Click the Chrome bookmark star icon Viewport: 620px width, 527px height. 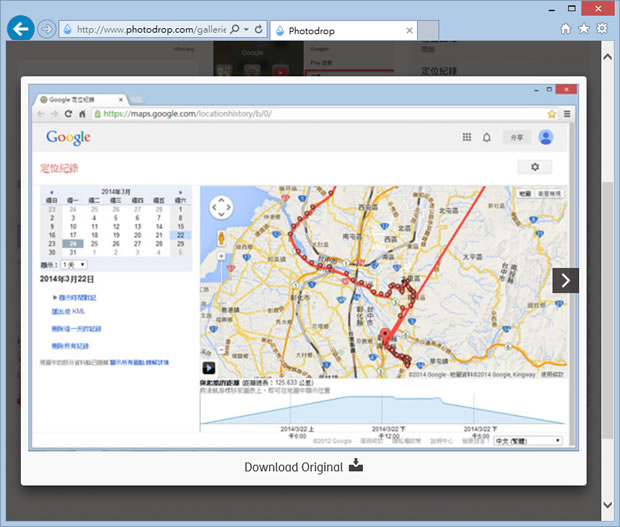pyautogui.click(x=551, y=114)
